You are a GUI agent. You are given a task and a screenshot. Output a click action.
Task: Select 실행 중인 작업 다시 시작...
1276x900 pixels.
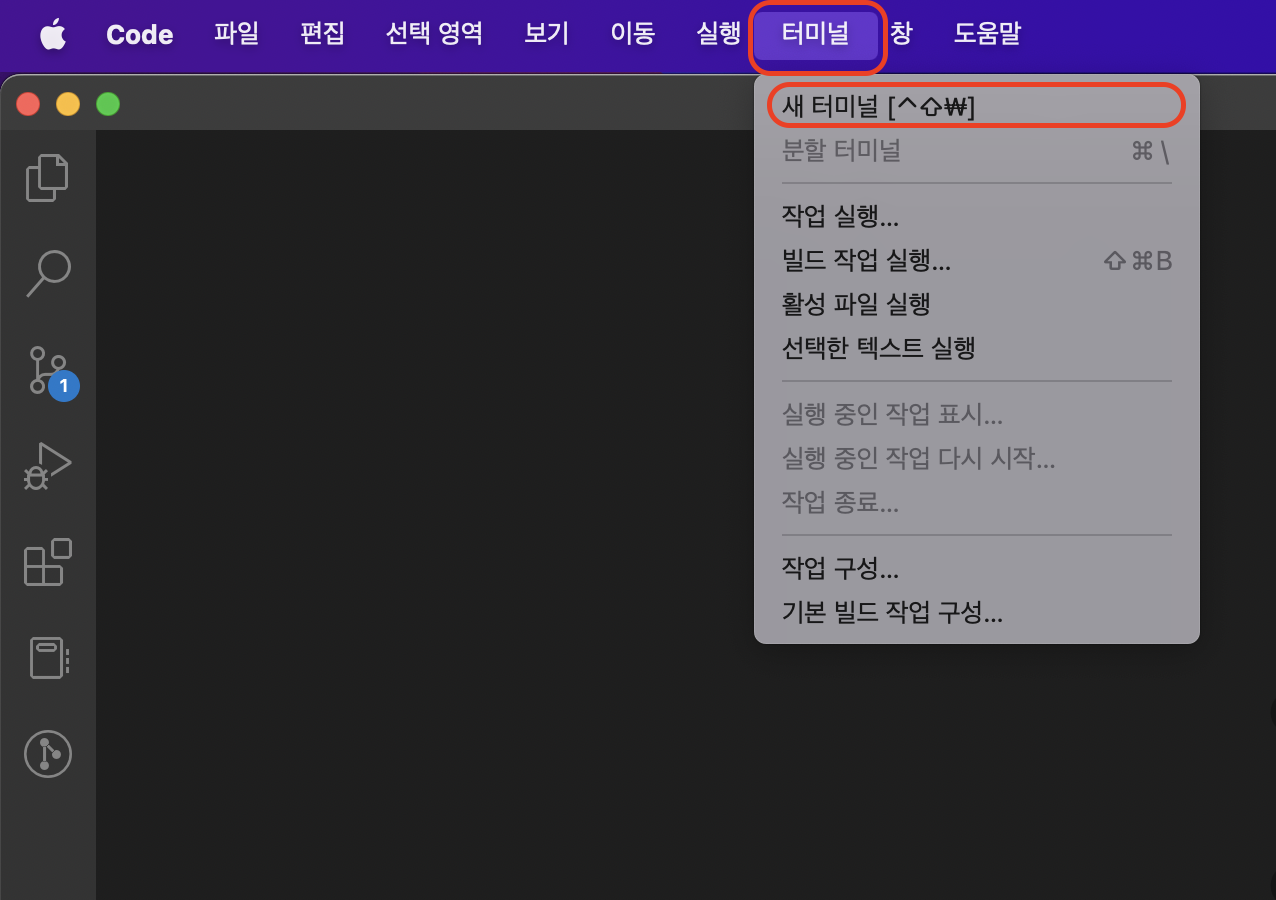coord(976,458)
